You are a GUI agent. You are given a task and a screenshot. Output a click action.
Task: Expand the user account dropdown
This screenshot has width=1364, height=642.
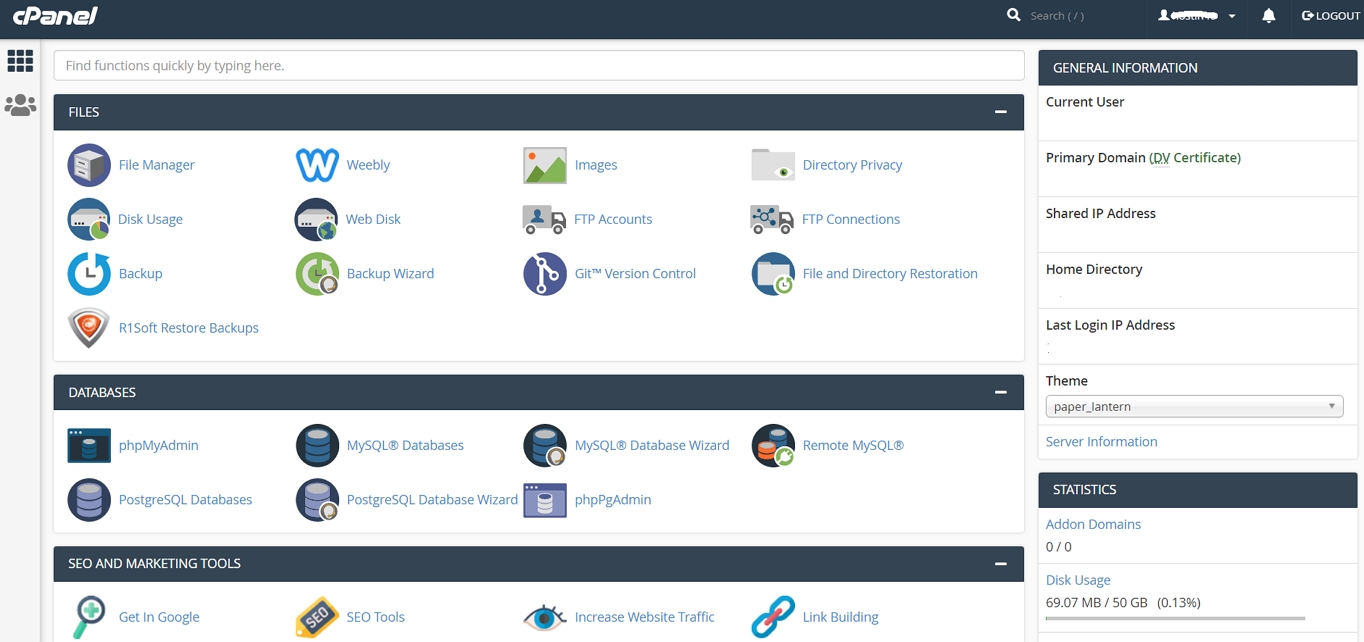[1197, 16]
